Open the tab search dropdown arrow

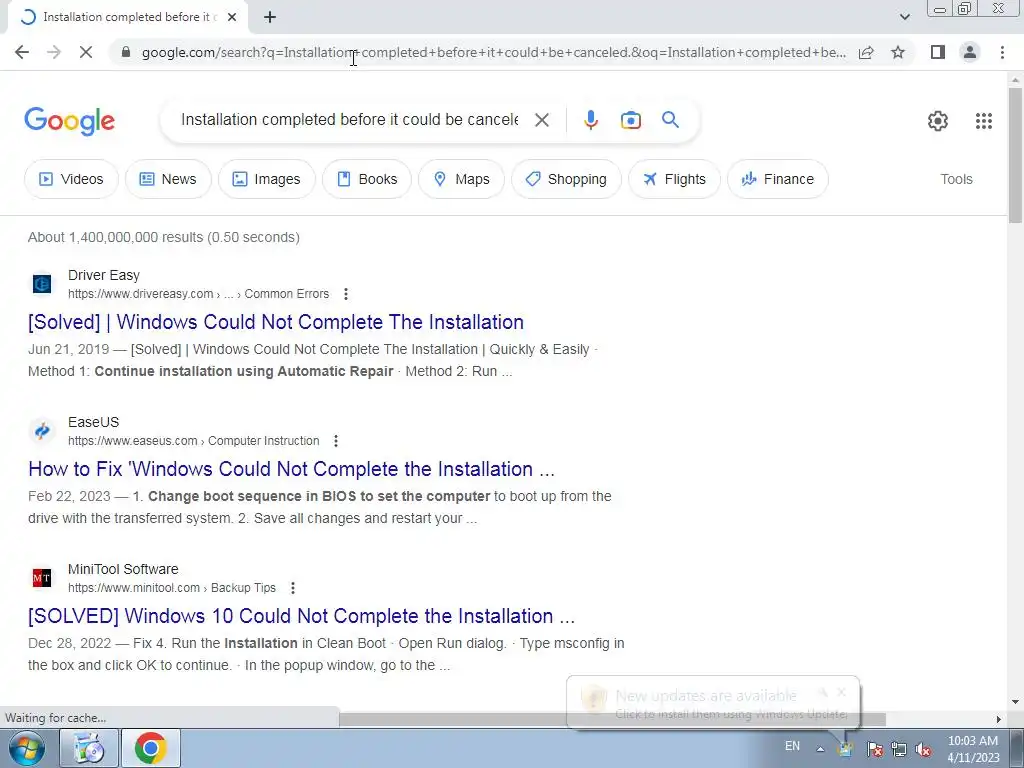[x=904, y=17]
